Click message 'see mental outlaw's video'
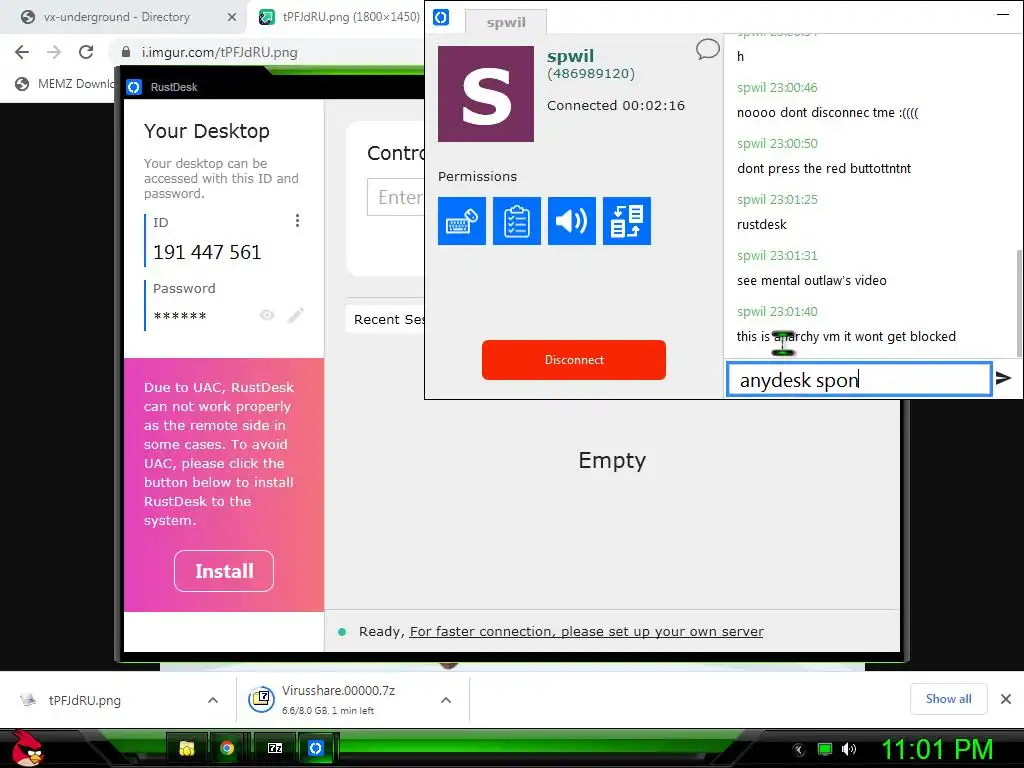Viewport: 1024px width, 768px height. (x=812, y=281)
